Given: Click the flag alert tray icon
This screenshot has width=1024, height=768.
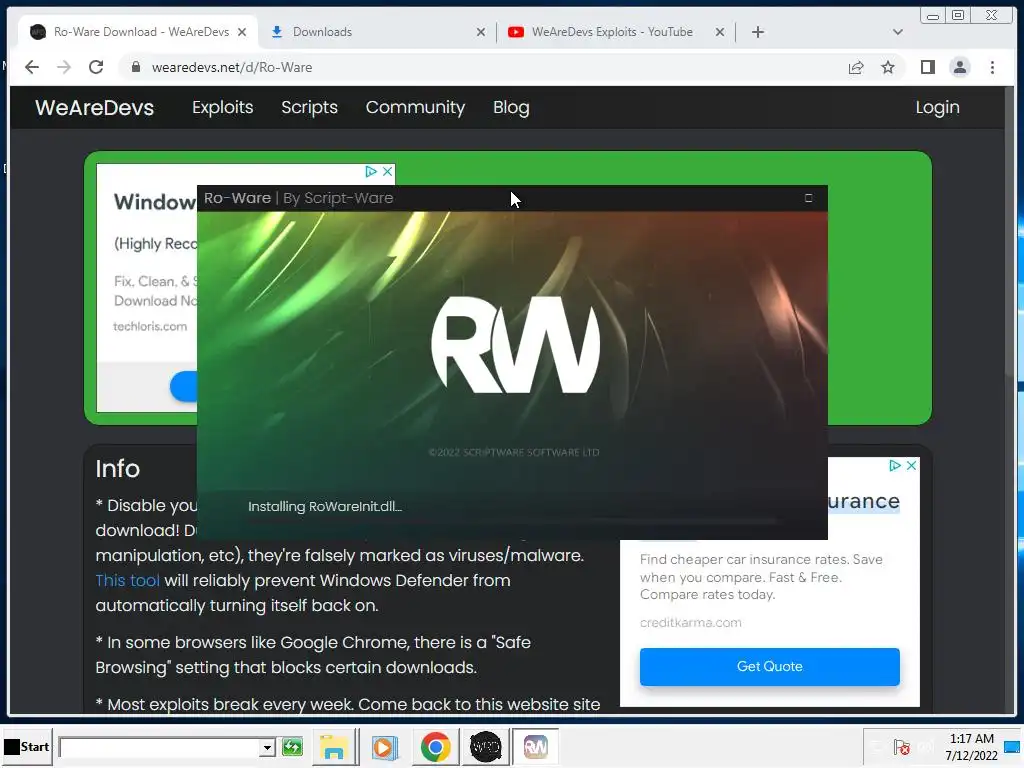Looking at the screenshot, I should (902, 747).
